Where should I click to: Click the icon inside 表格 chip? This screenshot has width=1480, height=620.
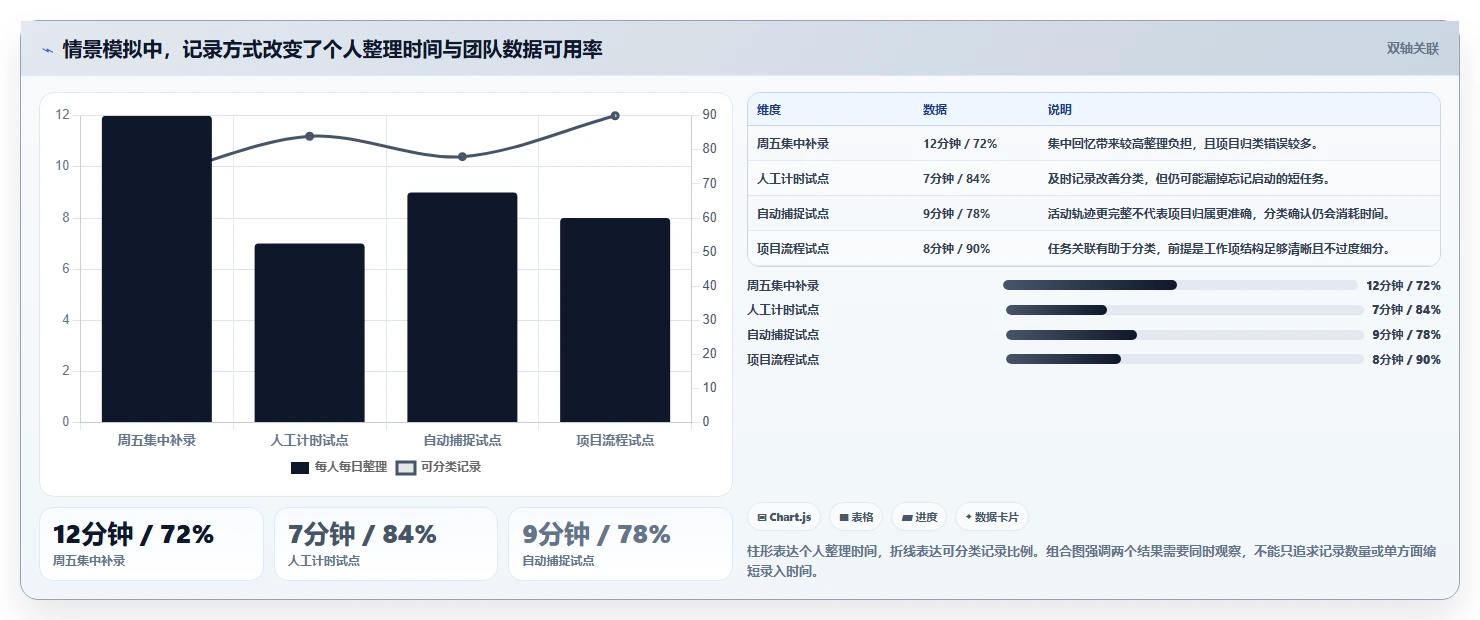(844, 517)
